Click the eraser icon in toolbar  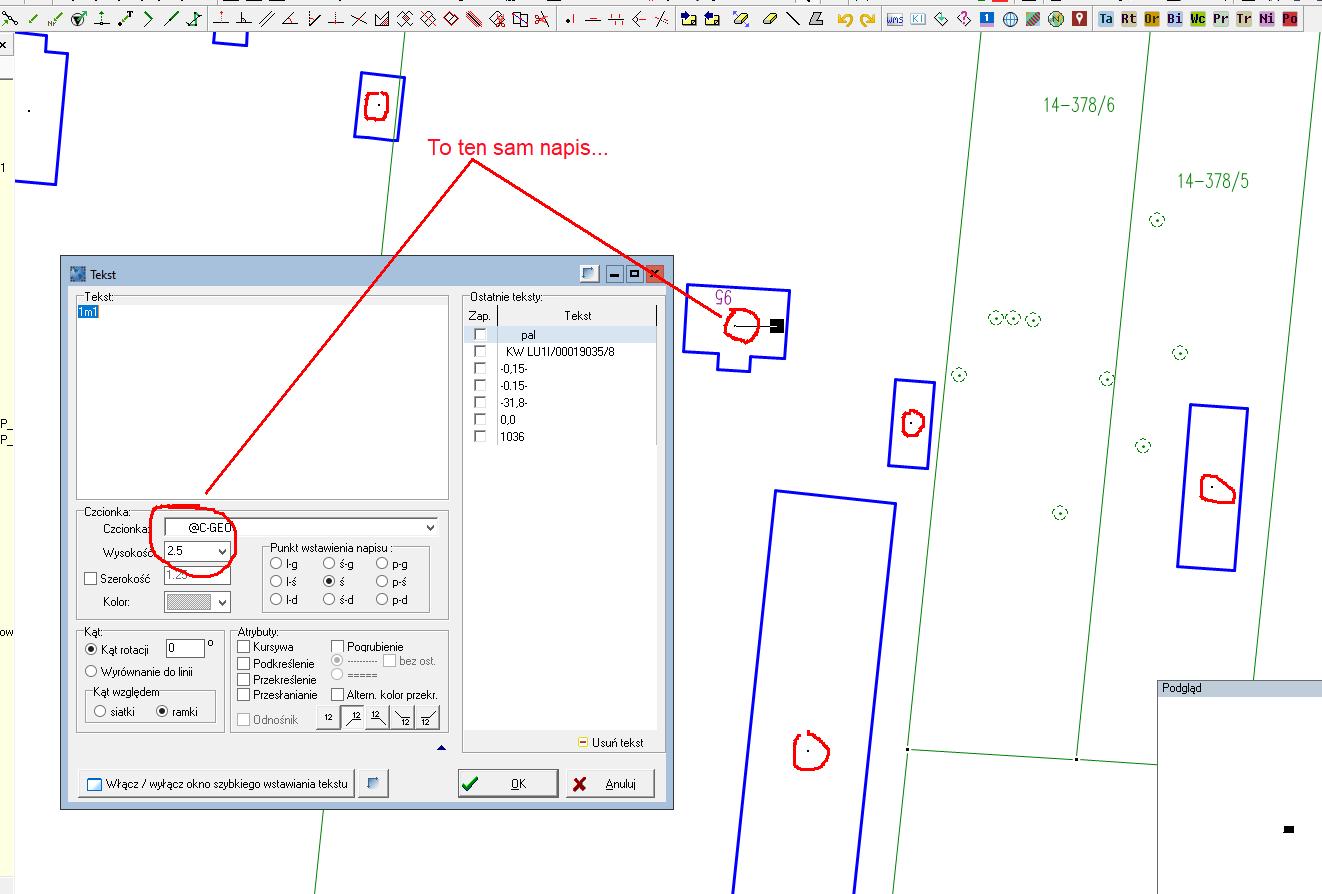click(x=769, y=19)
